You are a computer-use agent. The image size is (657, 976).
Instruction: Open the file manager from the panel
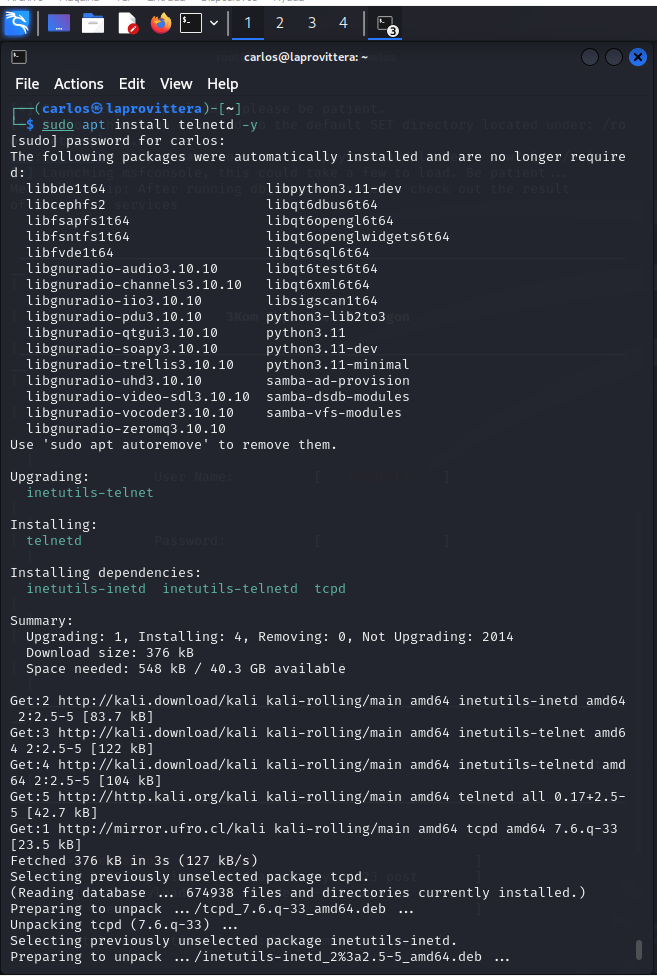pos(93,23)
